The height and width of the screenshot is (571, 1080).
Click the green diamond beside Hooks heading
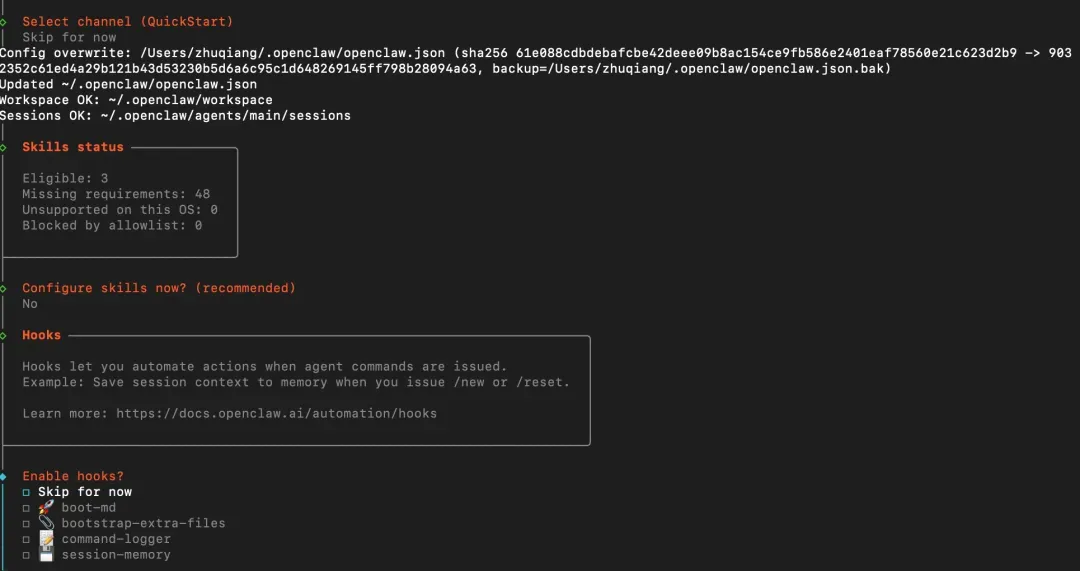pos(3,335)
